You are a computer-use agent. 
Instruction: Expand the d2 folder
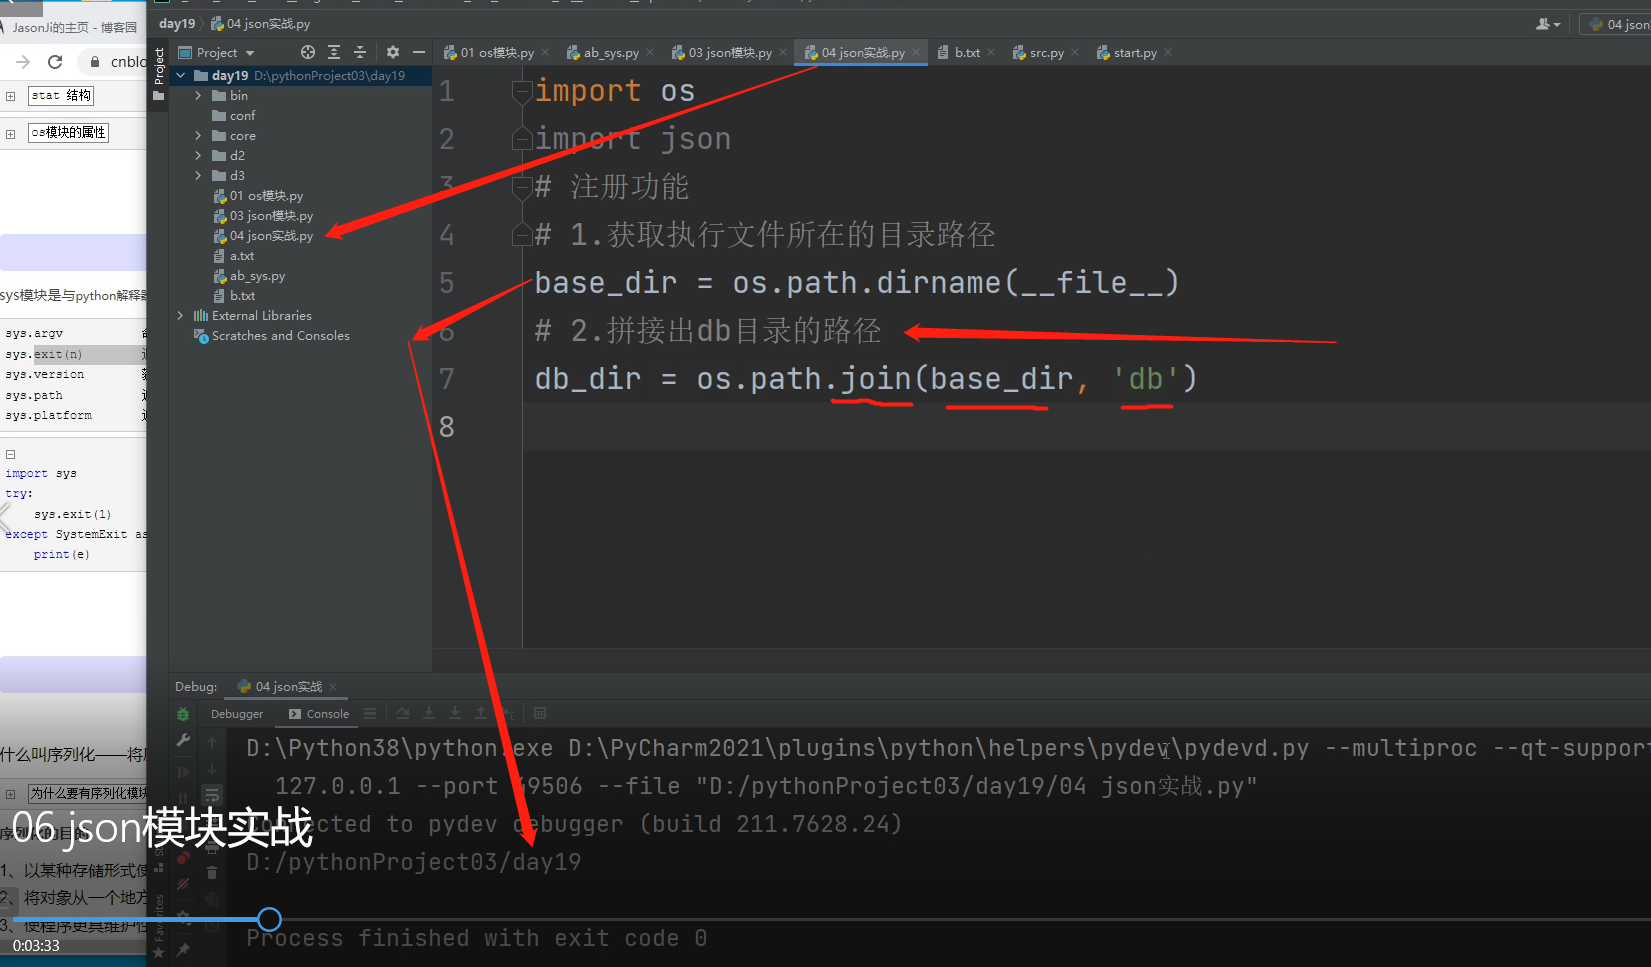tap(198, 155)
